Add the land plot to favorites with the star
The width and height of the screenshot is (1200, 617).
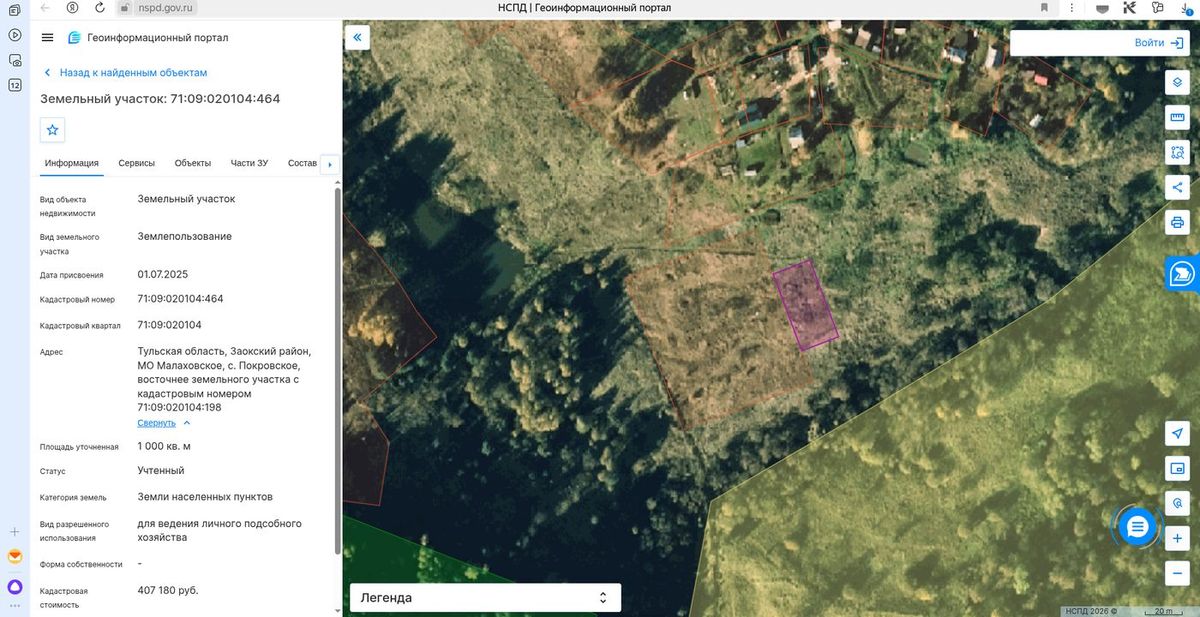[x=53, y=130]
